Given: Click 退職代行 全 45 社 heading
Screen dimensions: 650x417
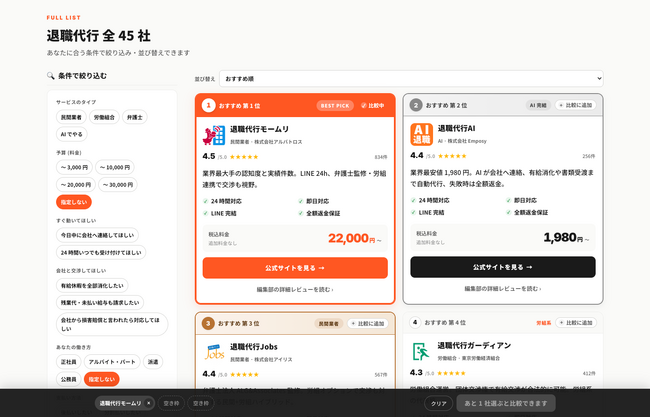Looking at the screenshot, I should pos(99,36).
